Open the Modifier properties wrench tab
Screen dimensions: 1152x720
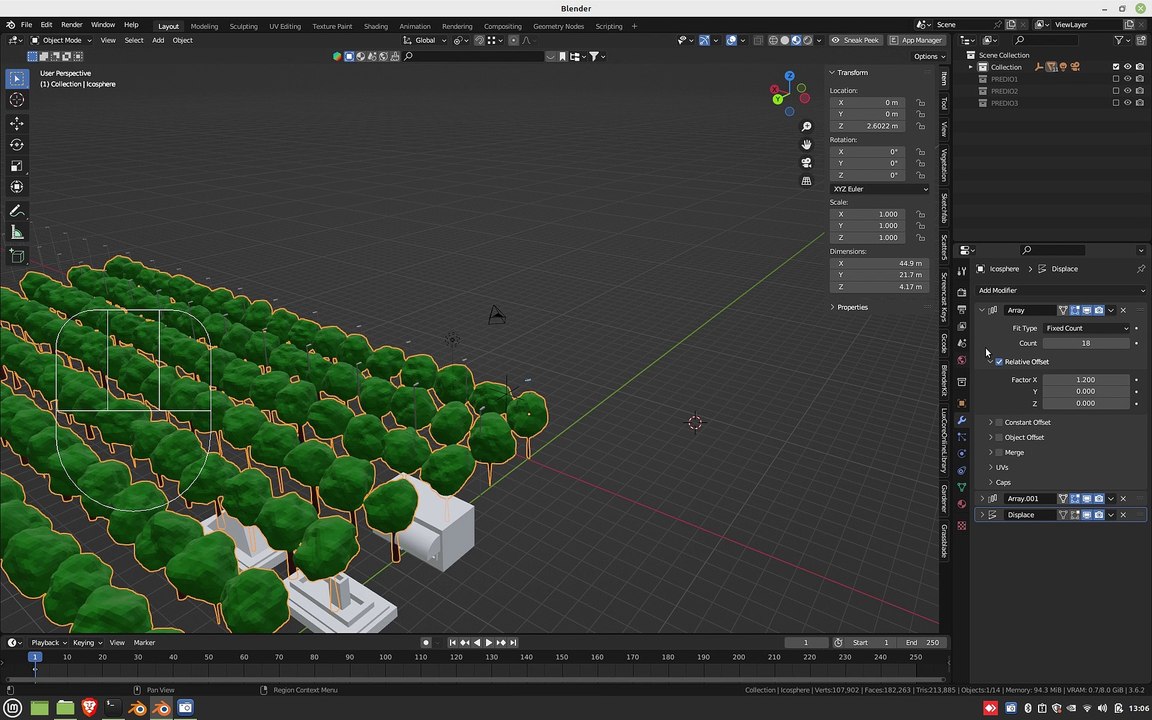962,420
